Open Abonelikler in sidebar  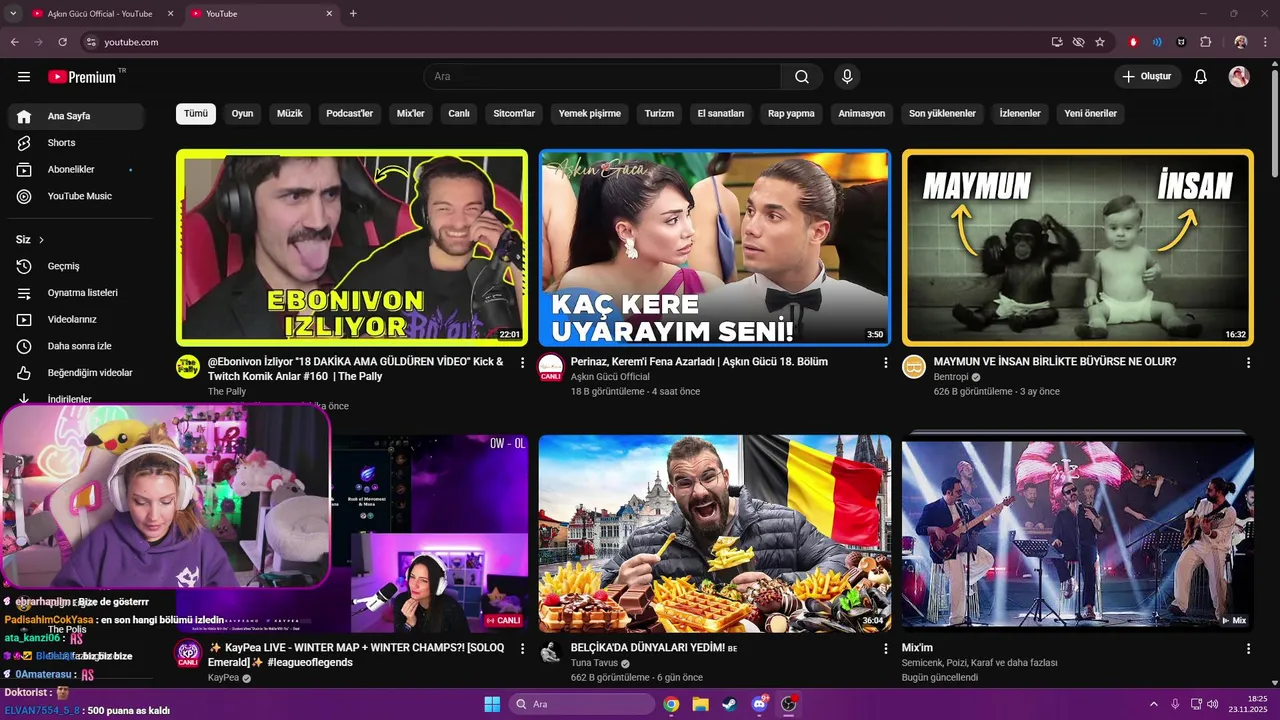coord(76,170)
